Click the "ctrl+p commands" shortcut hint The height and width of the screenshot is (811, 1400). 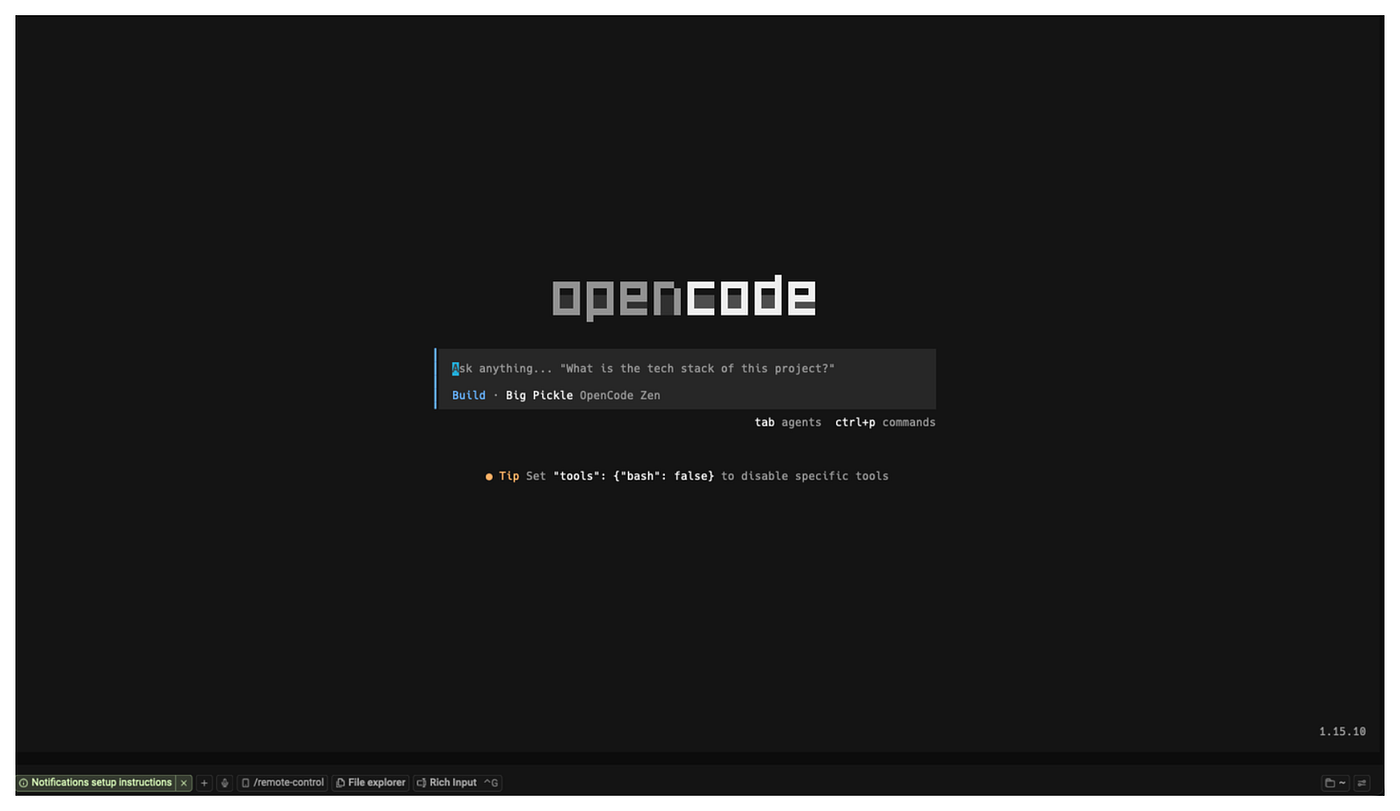pos(885,422)
